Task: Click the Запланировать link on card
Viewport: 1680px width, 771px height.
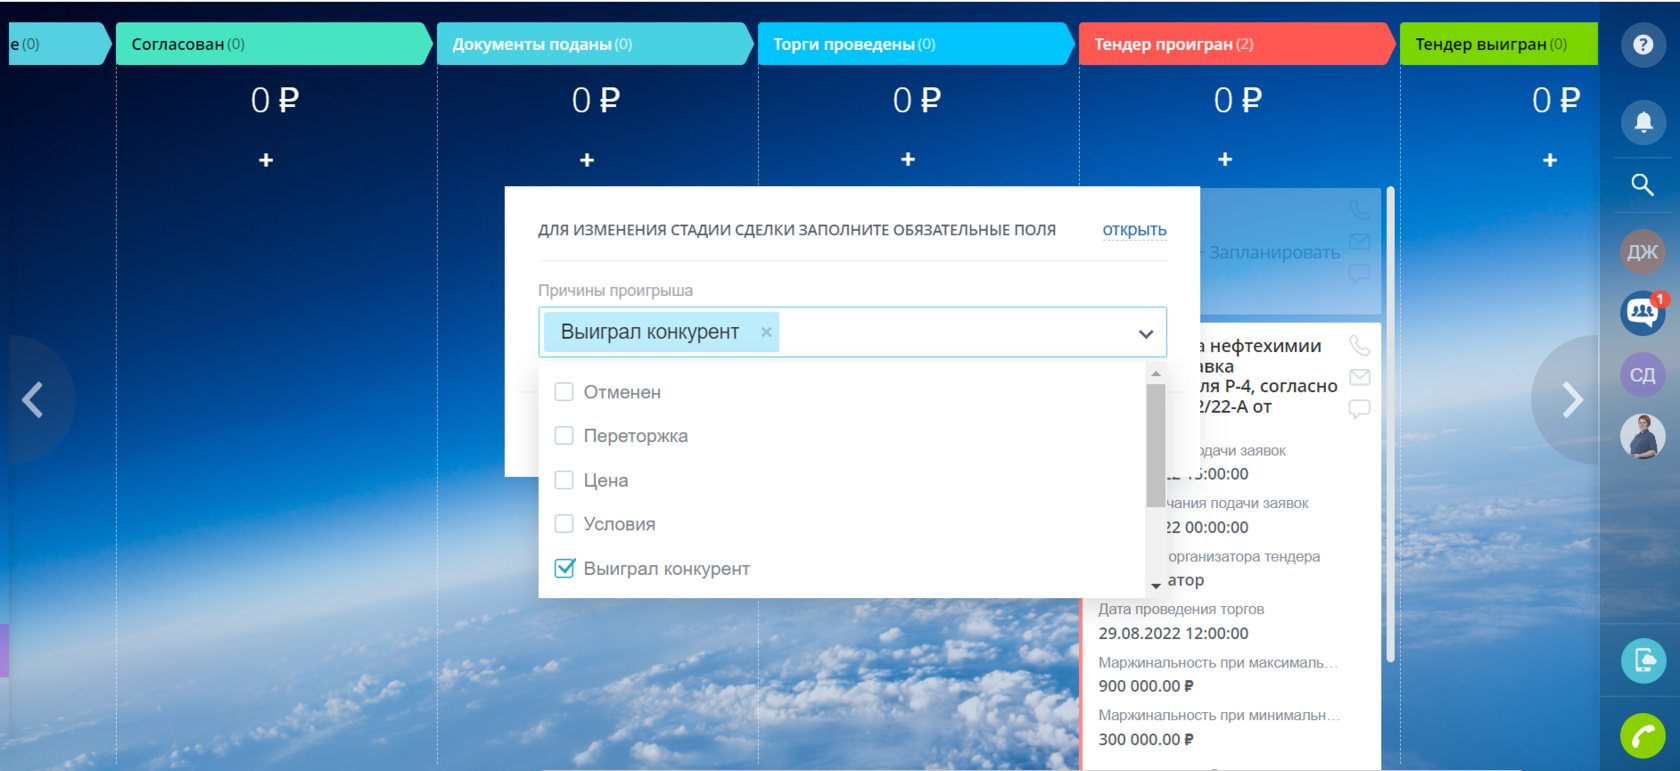Action: coord(1274,253)
